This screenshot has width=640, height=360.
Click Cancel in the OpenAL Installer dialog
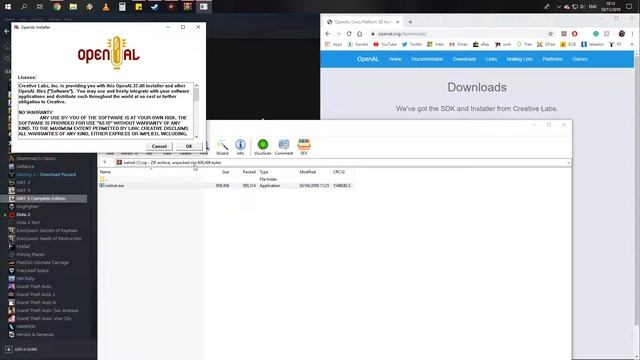point(159,146)
